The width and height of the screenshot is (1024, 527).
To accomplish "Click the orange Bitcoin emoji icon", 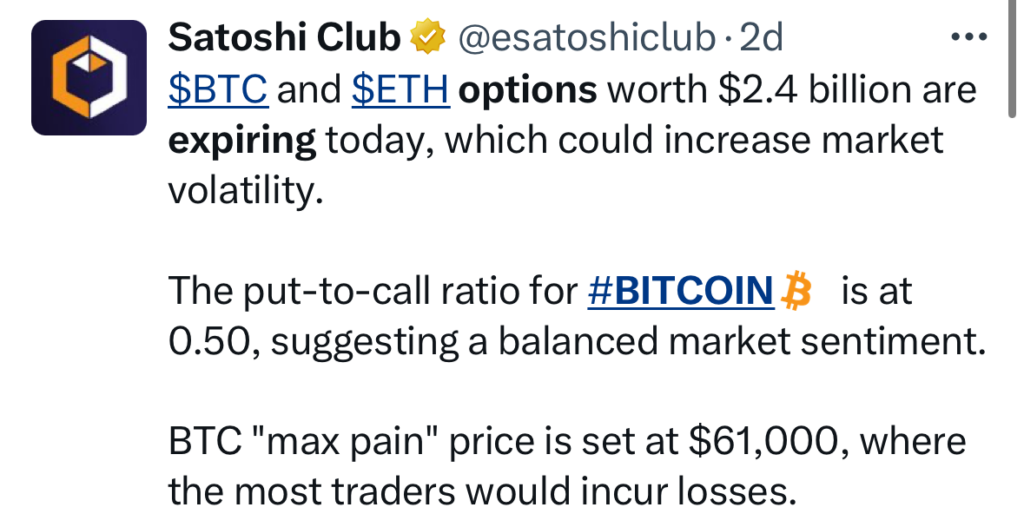I will (x=798, y=293).
